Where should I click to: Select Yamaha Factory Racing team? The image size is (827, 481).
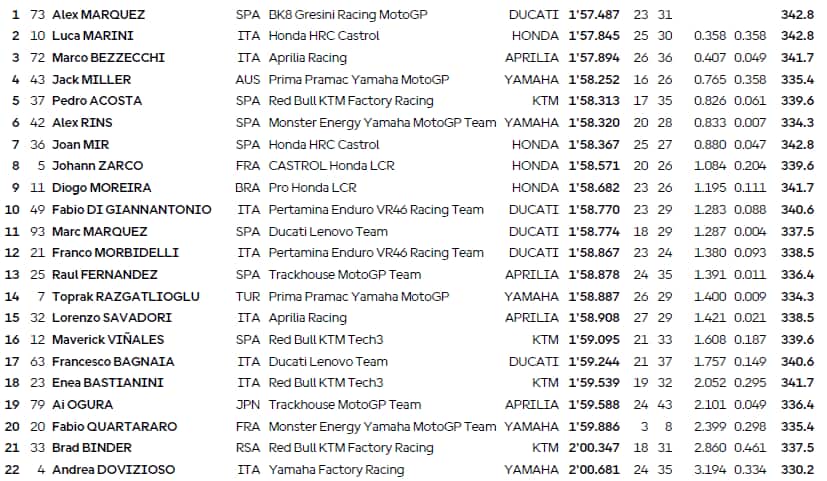tap(336, 470)
